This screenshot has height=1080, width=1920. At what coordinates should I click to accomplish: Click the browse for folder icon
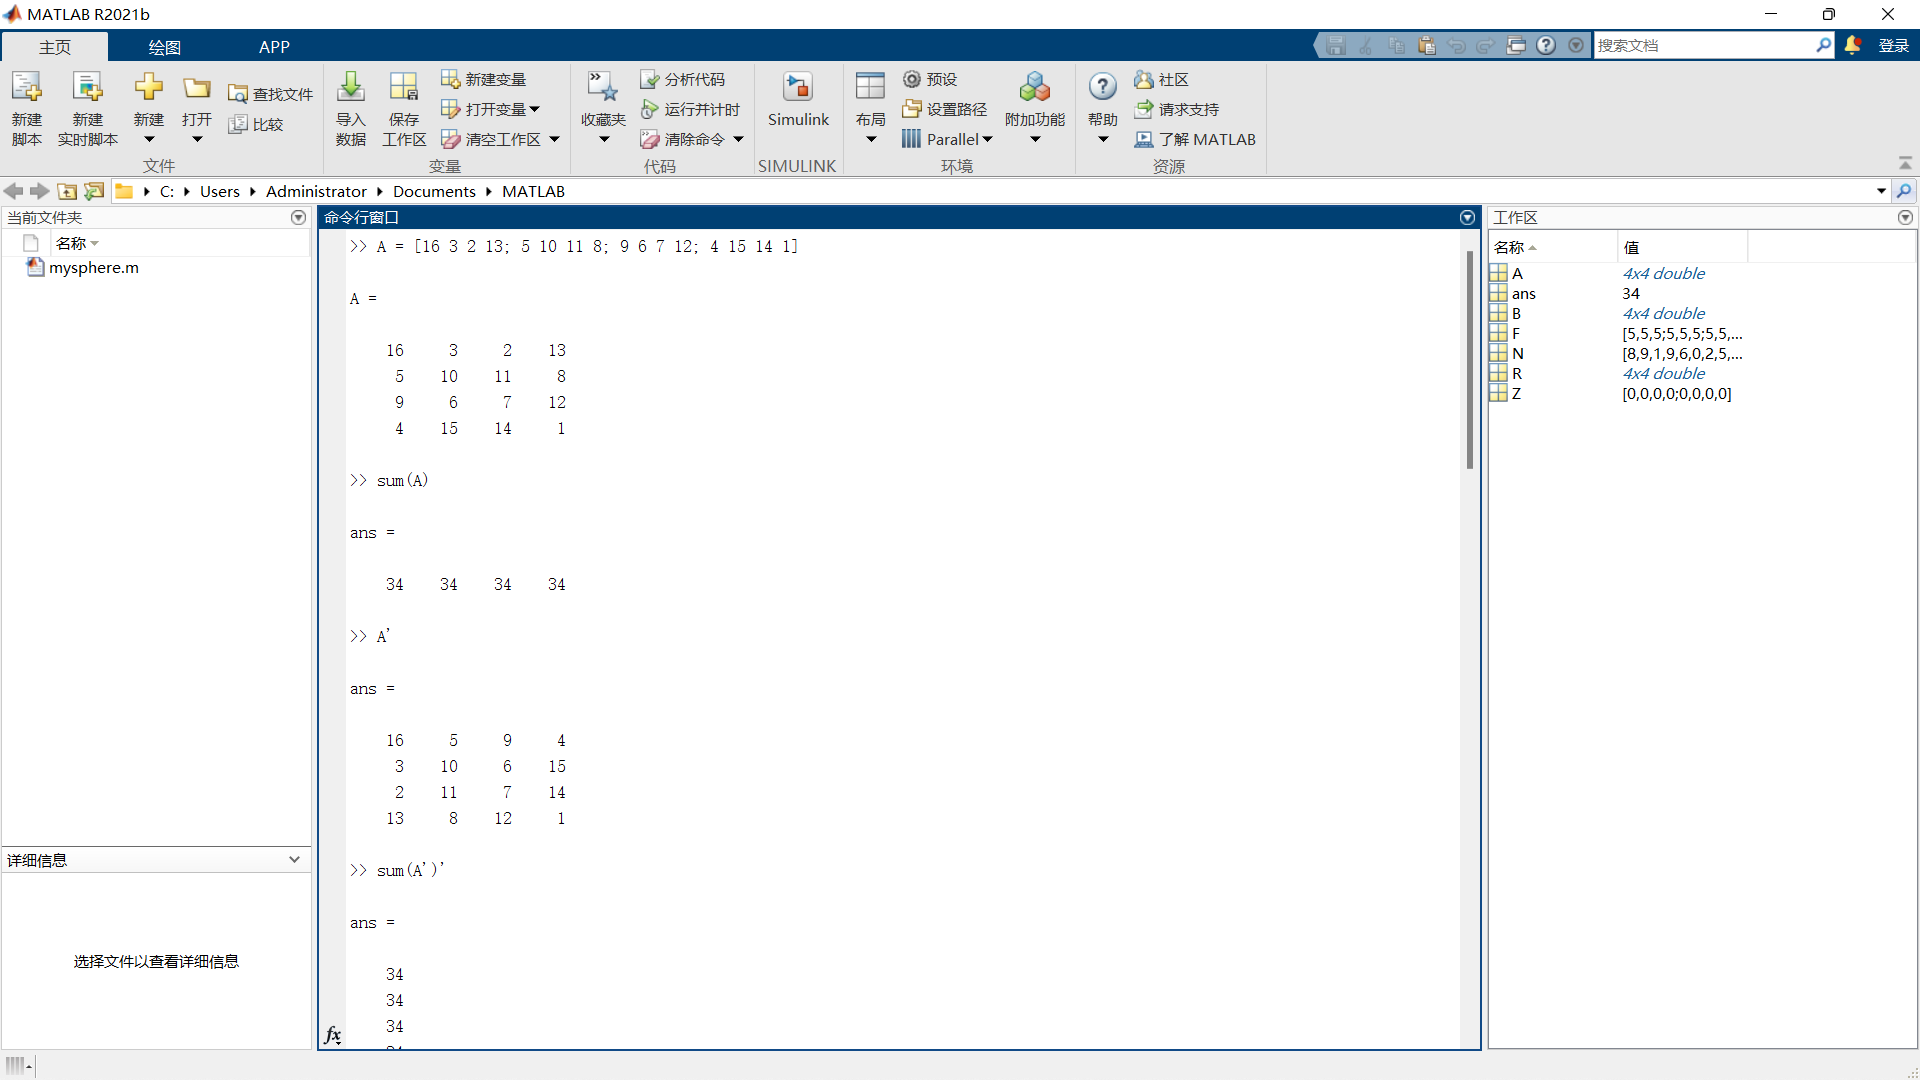[x=94, y=191]
